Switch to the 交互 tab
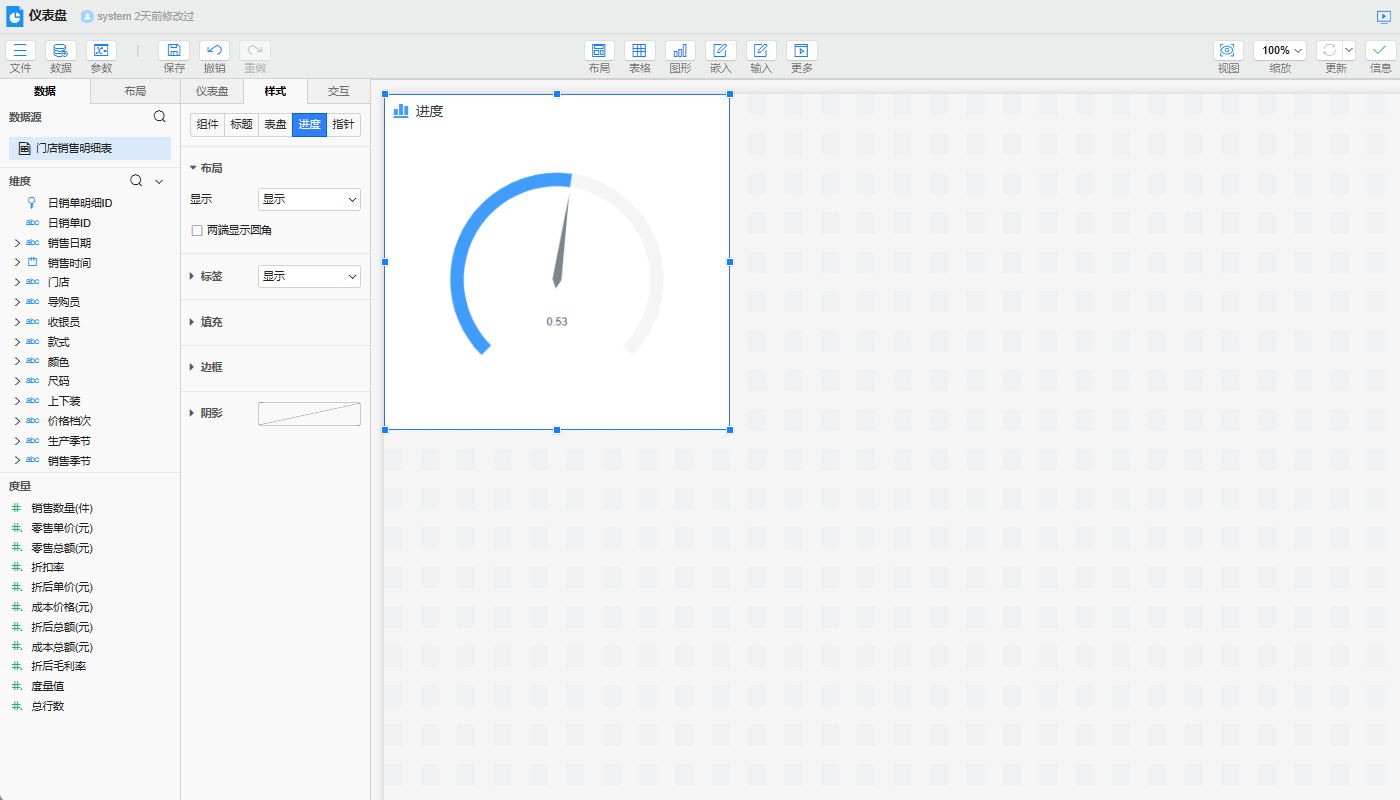Viewport: 1400px width, 800px height. pyautogui.click(x=338, y=91)
